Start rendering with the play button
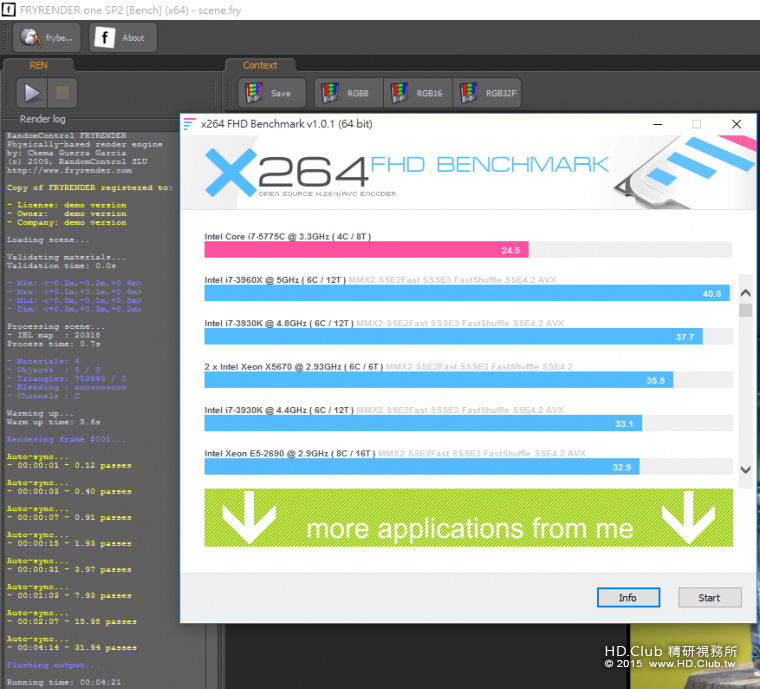Screen dimensions: 760x689 pyautogui.click(x=32, y=93)
